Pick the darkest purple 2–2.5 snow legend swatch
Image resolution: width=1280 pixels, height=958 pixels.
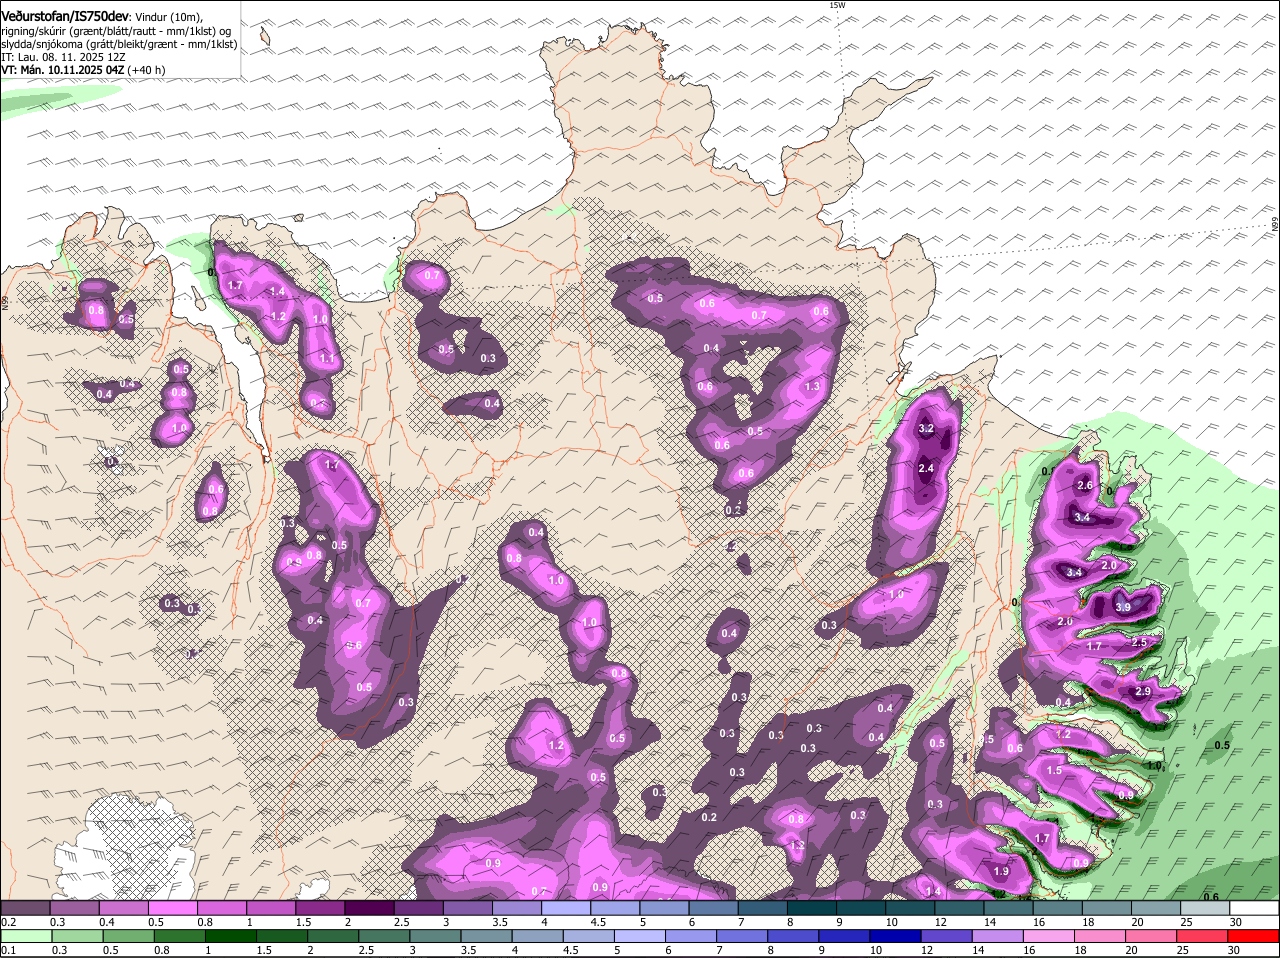click(370, 907)
